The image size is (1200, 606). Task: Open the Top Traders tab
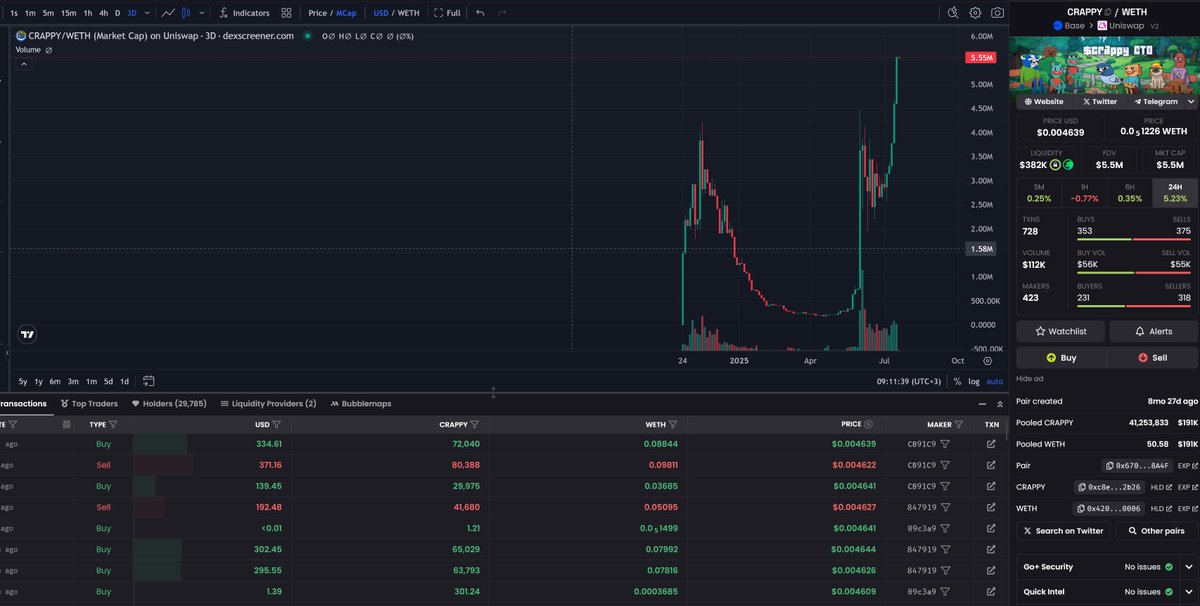(x=89, y=404)
